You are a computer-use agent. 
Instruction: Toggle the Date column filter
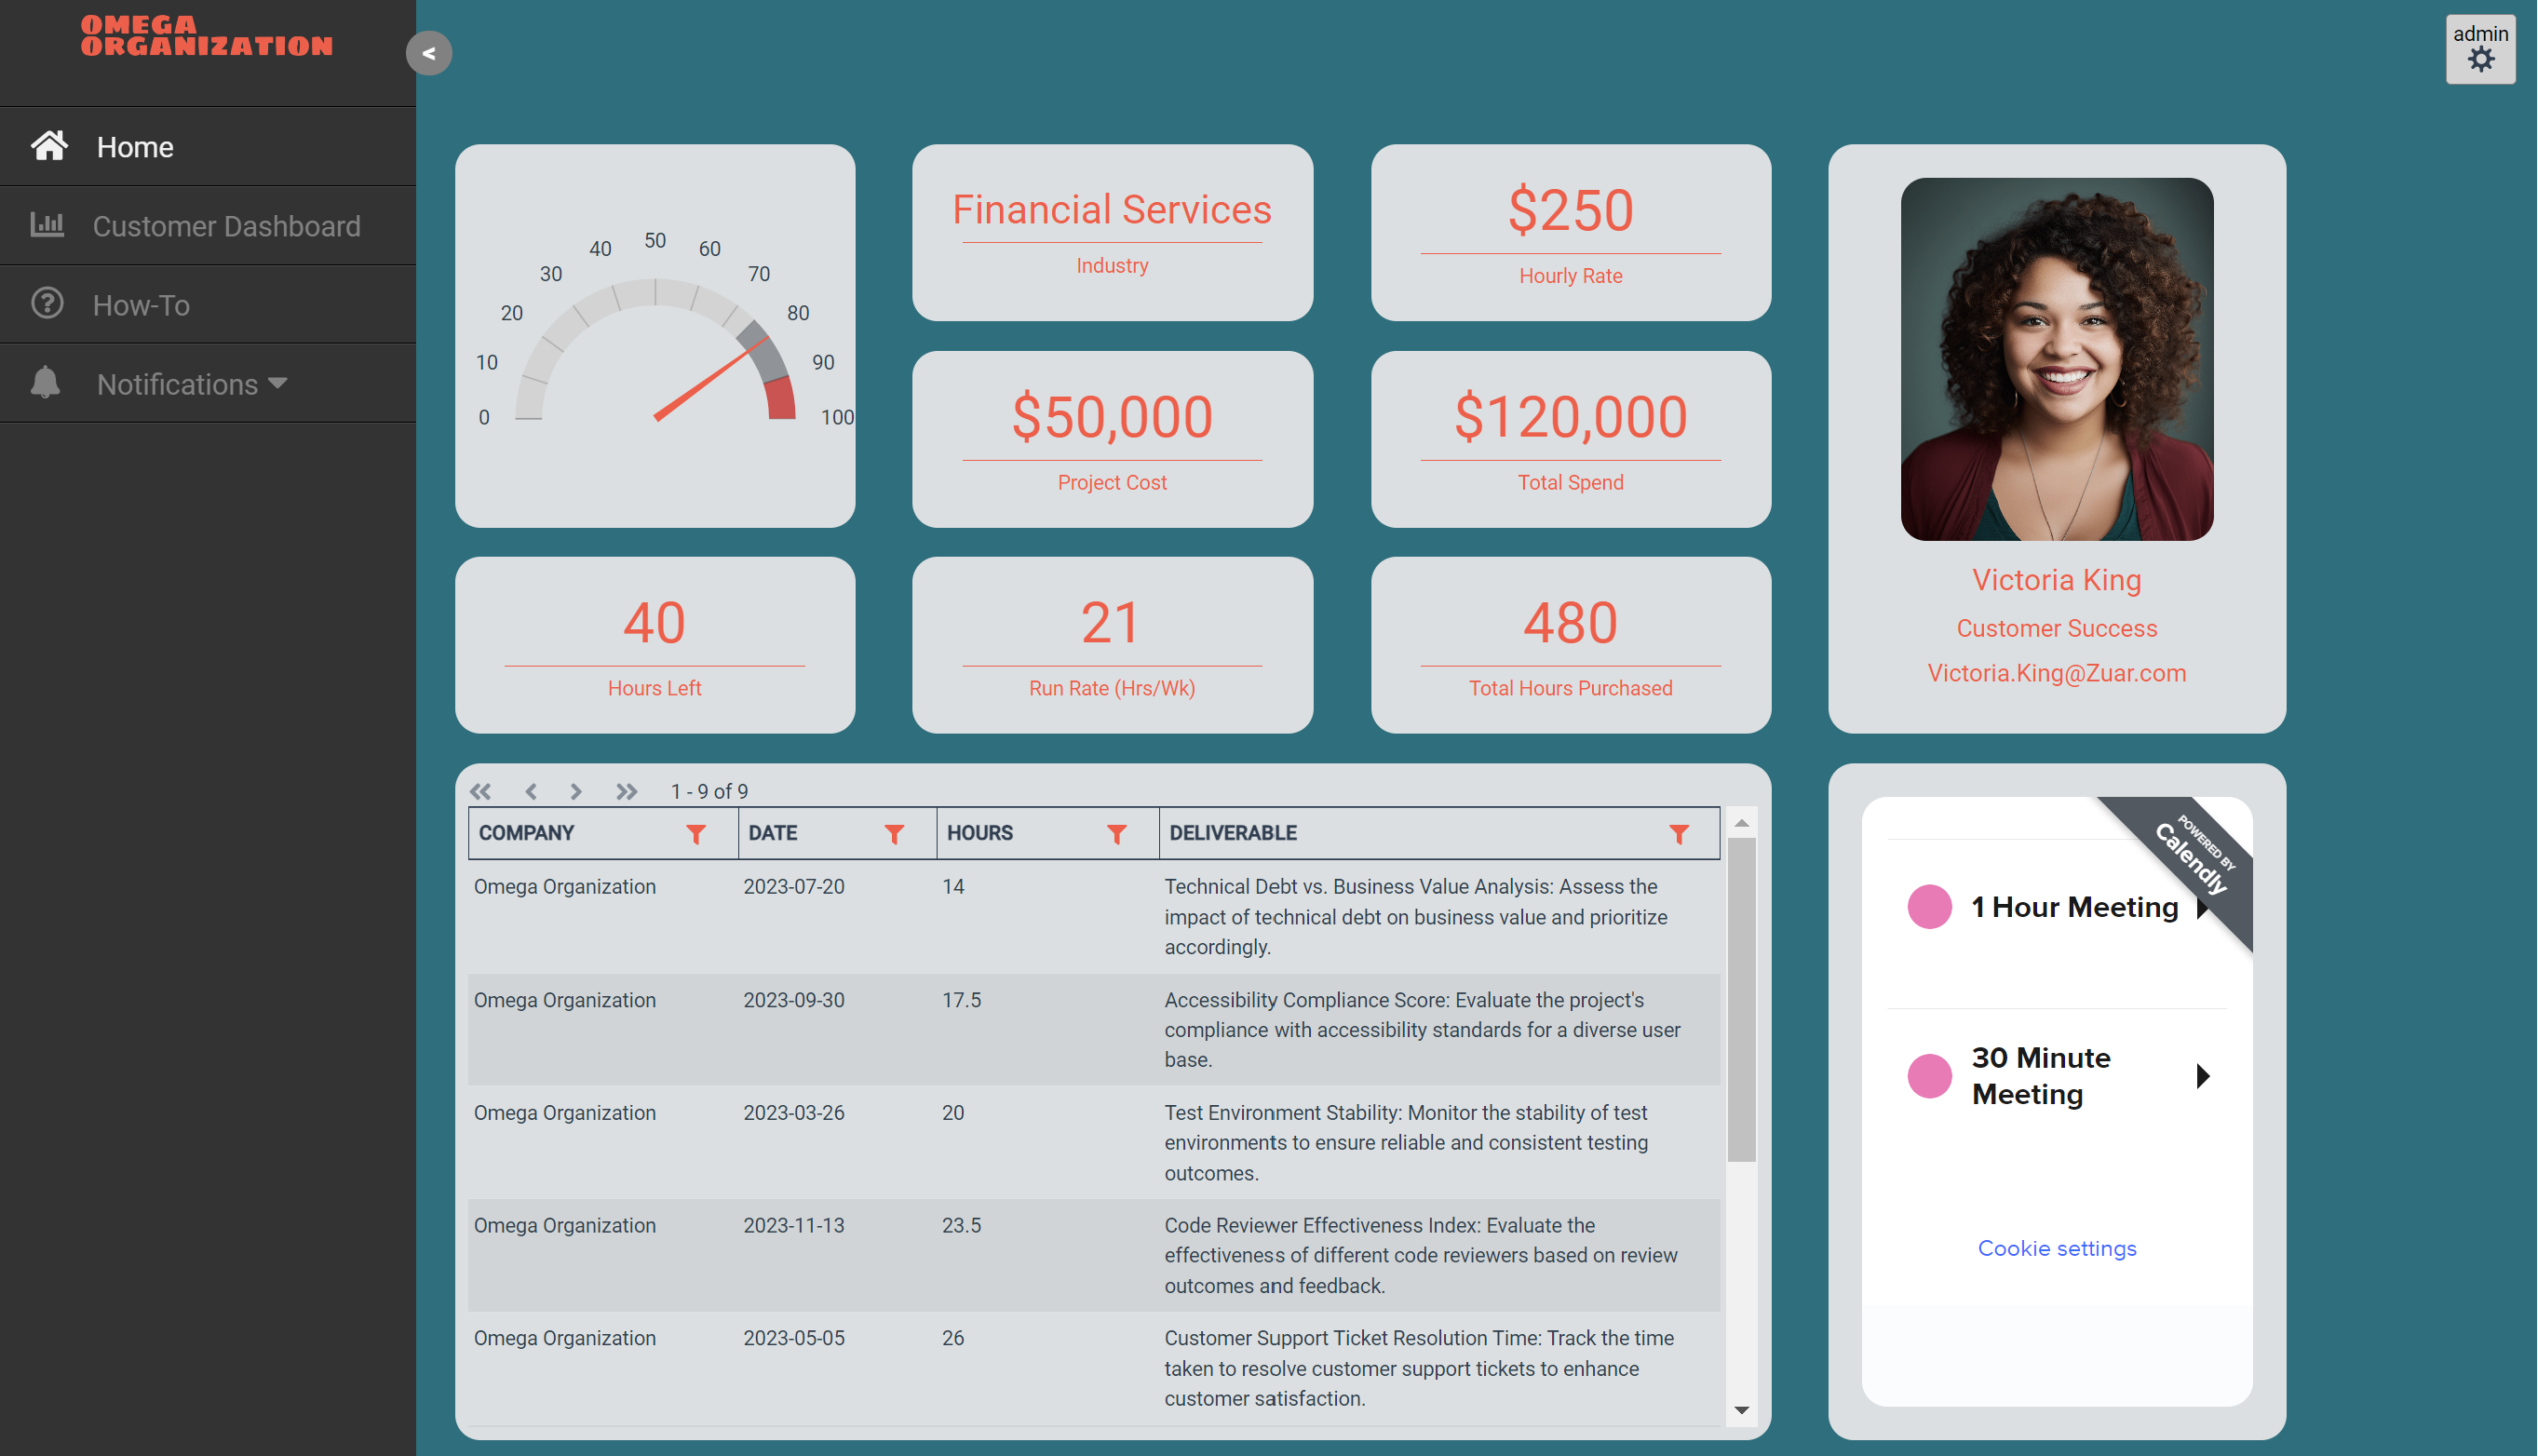pos(894,833)
